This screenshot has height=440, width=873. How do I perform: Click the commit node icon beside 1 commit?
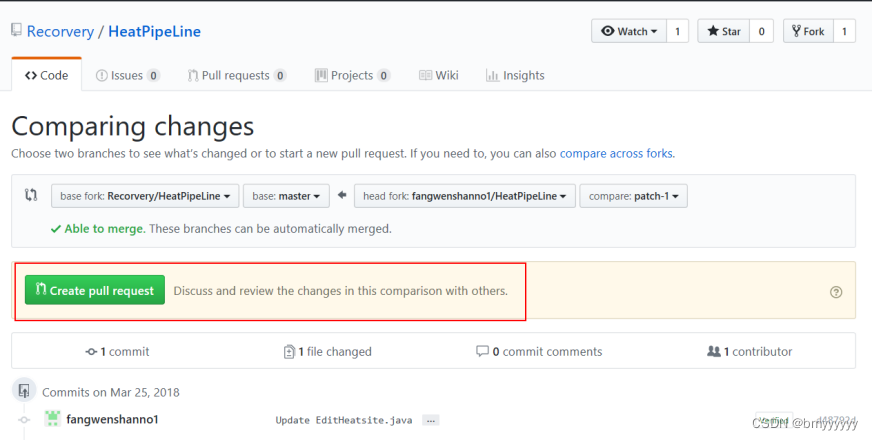91,352
